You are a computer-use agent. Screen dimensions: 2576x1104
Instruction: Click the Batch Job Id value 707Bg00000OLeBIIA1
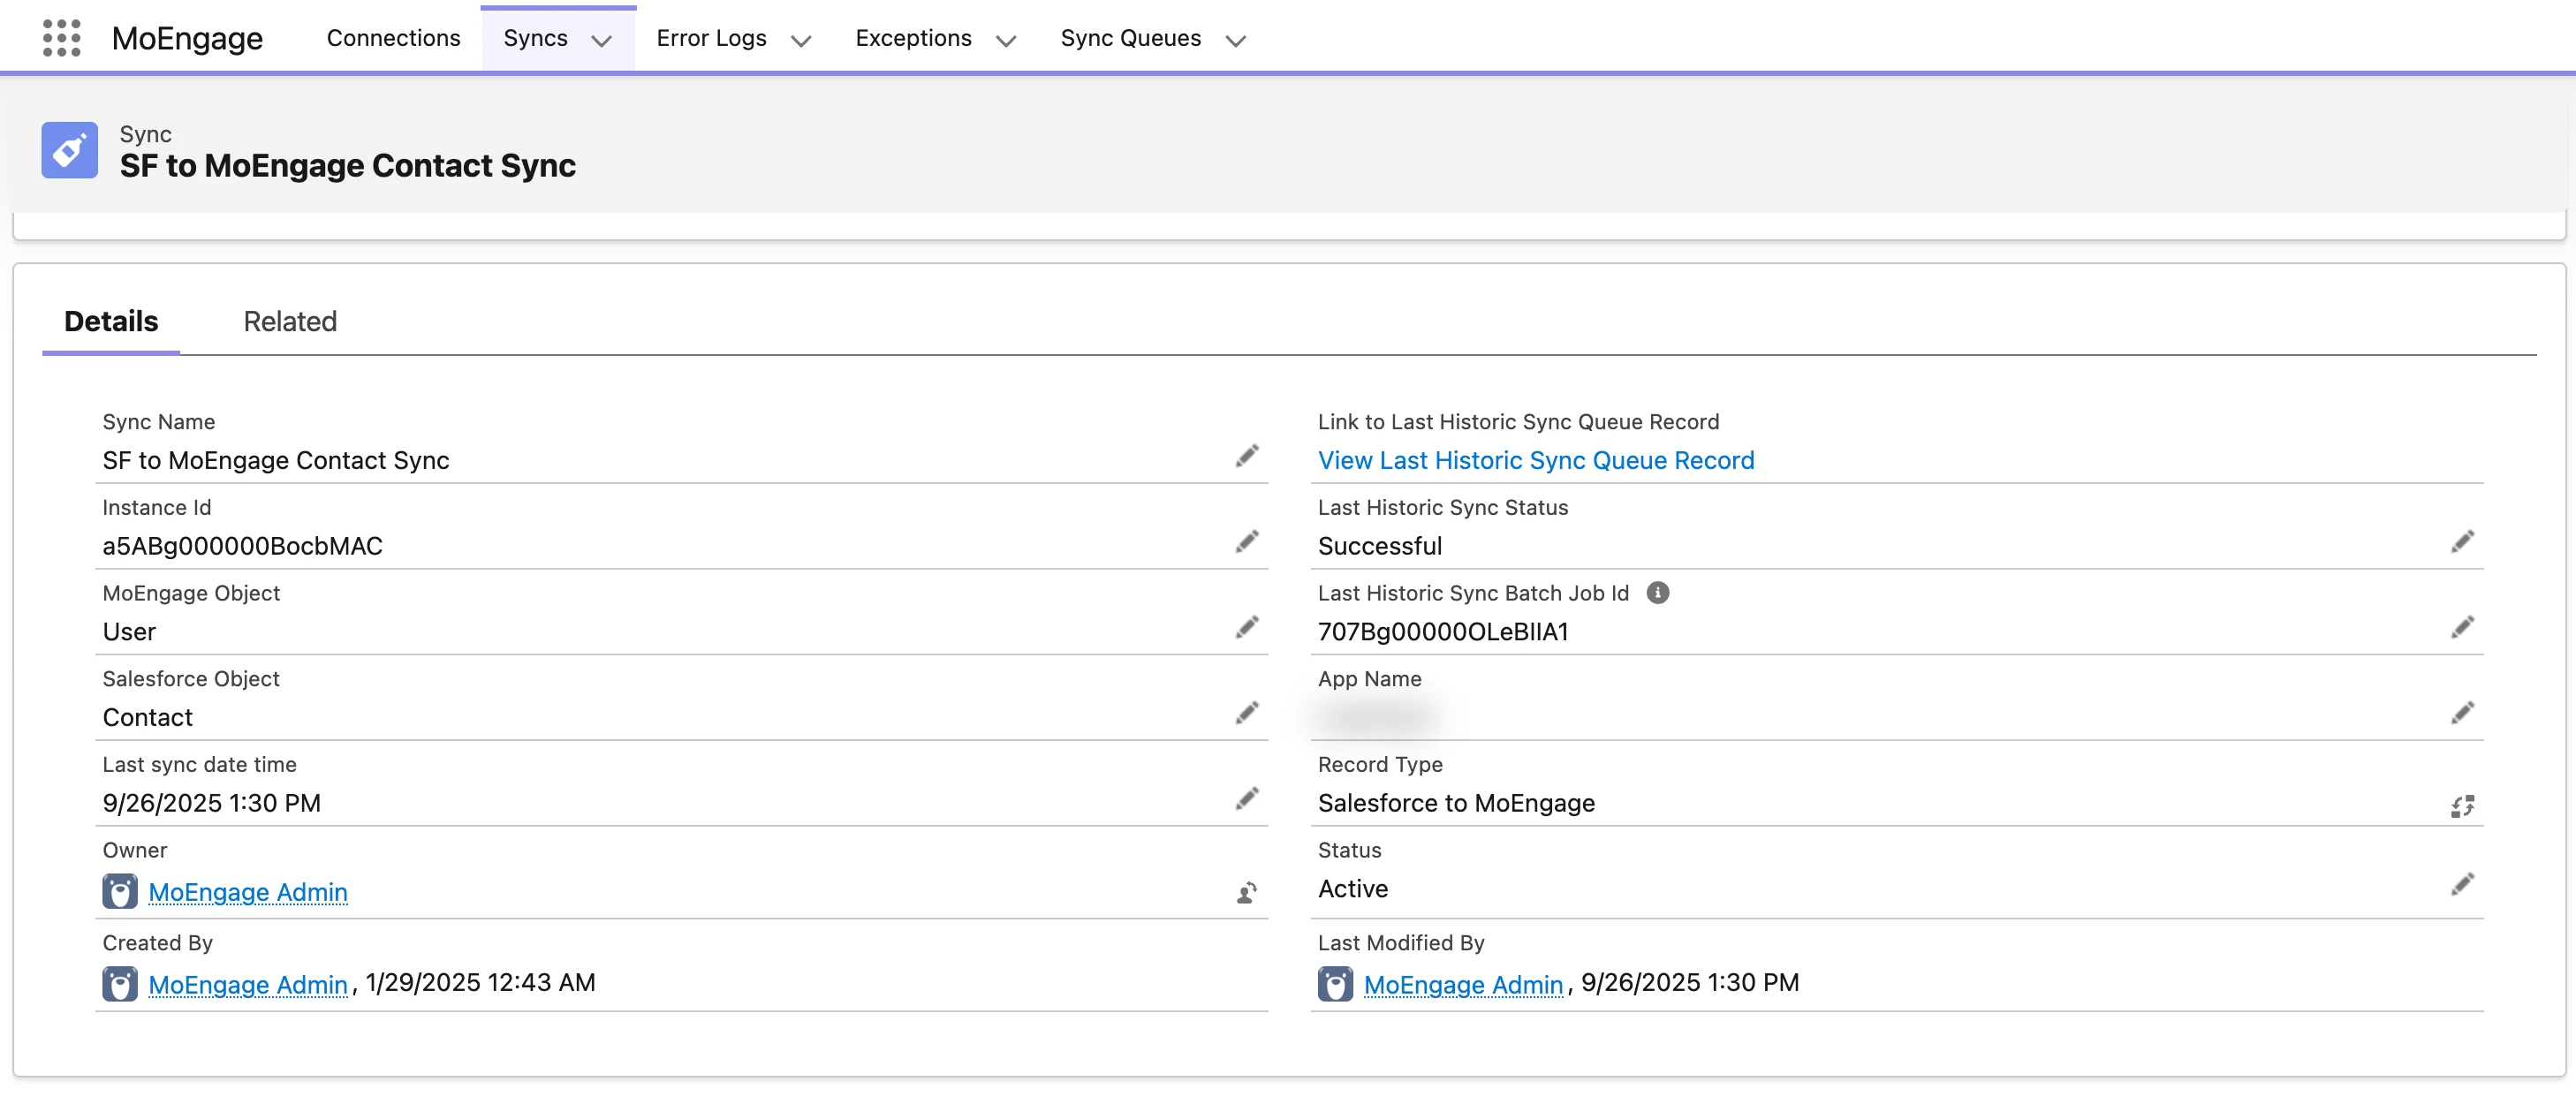pos(1443,631)
